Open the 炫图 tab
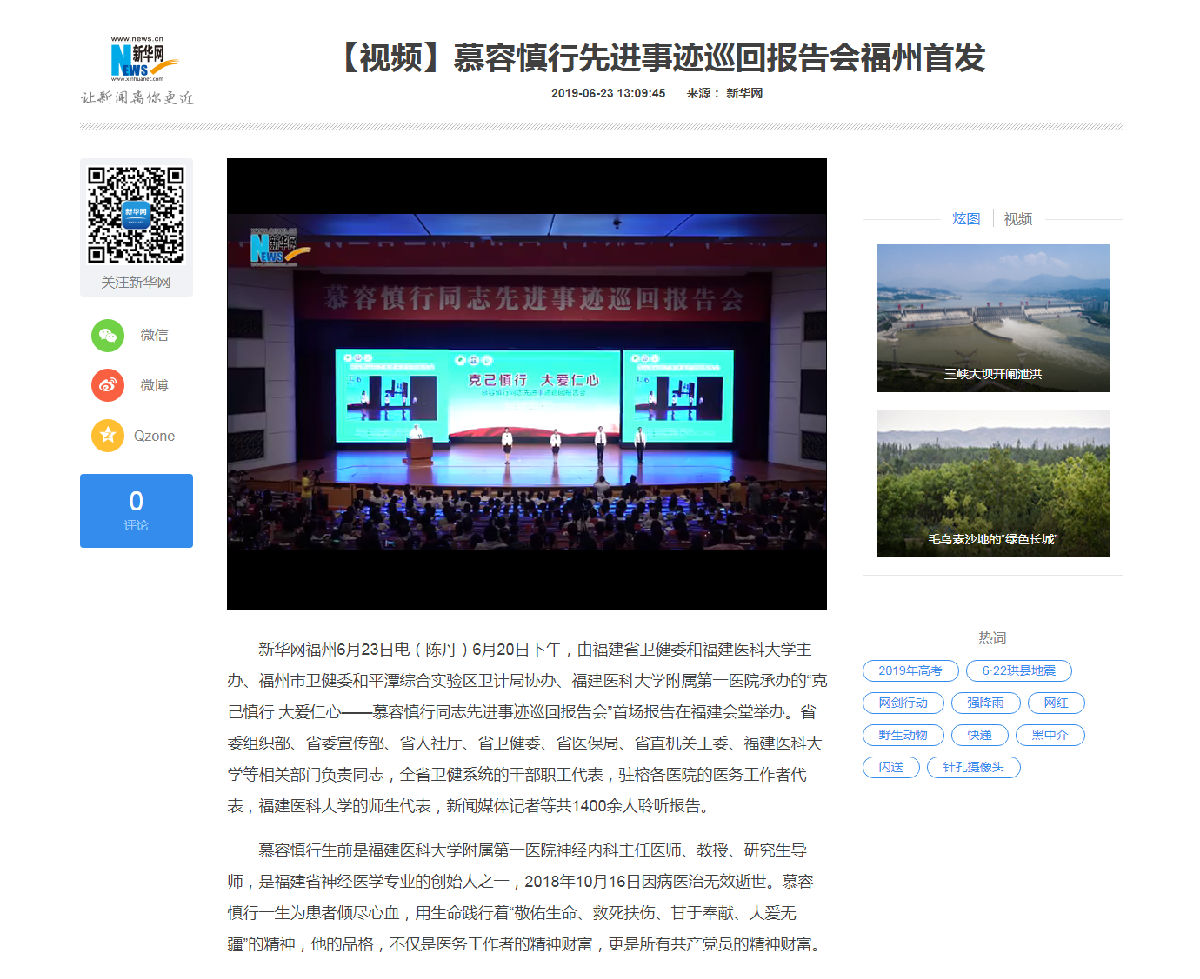 (965, 218)
